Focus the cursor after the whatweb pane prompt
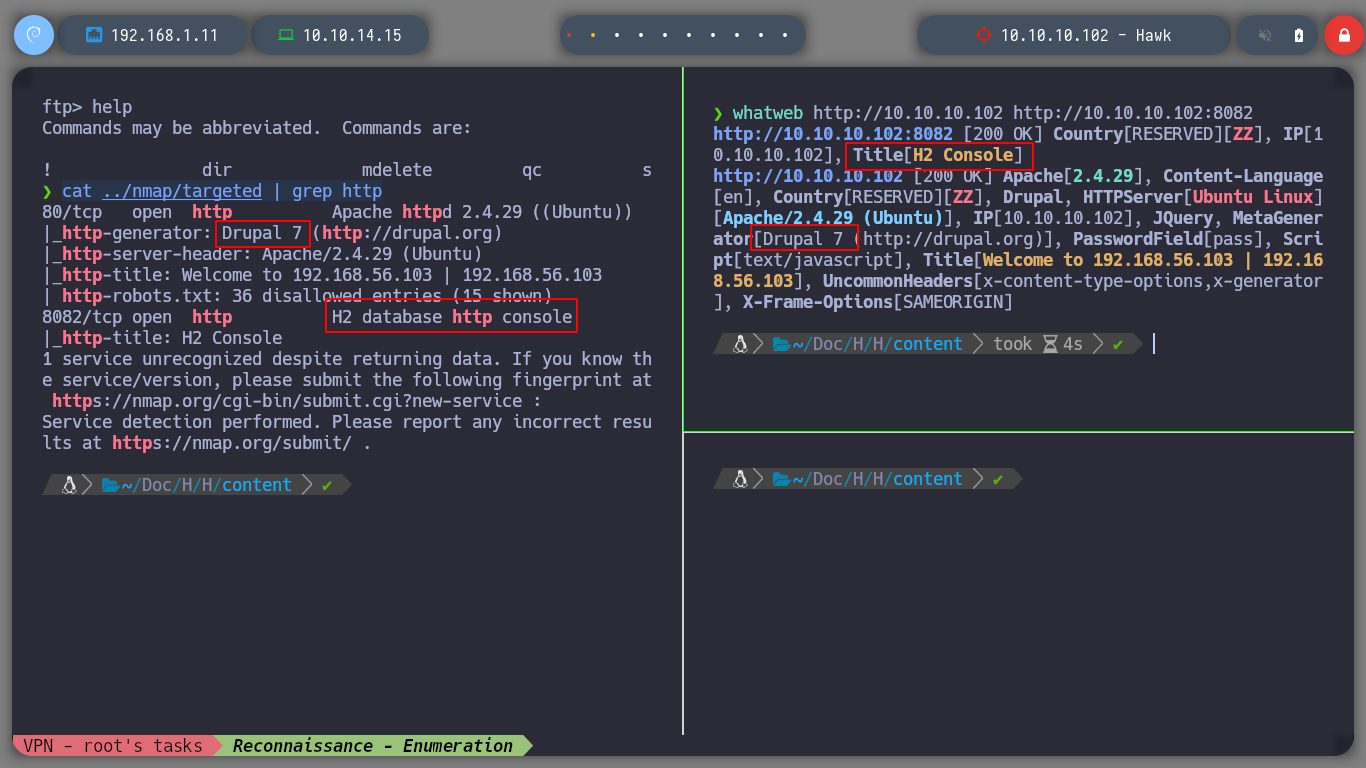 pos(1154,343)
